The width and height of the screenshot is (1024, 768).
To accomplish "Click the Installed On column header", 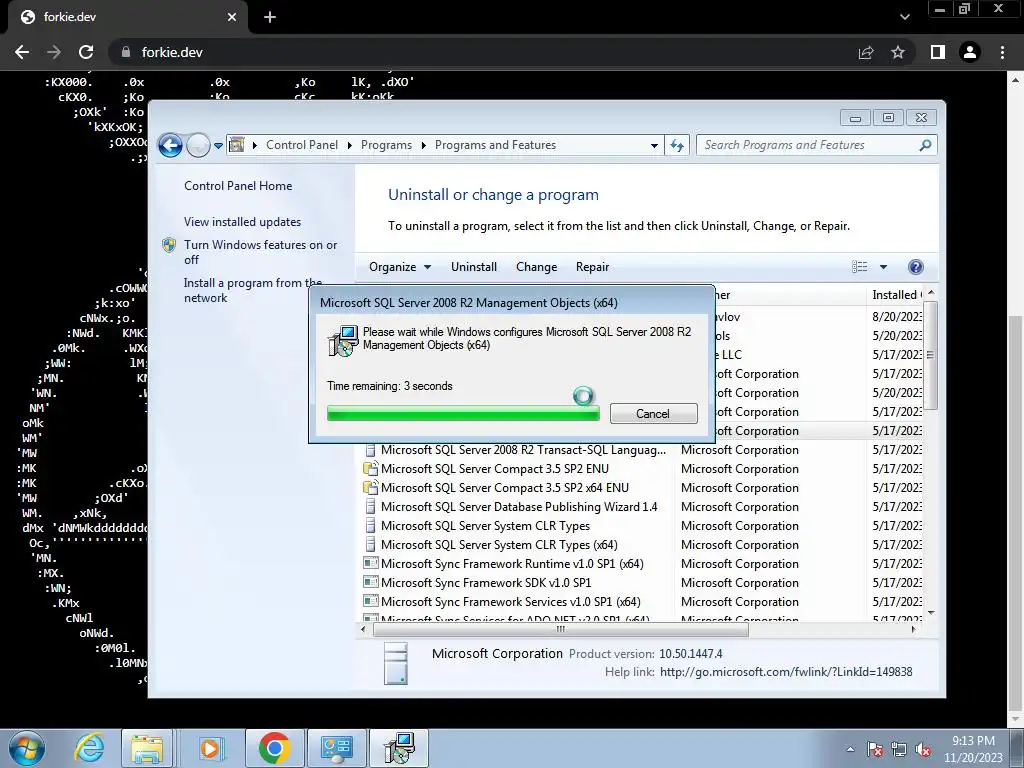I will pos(896,295).
